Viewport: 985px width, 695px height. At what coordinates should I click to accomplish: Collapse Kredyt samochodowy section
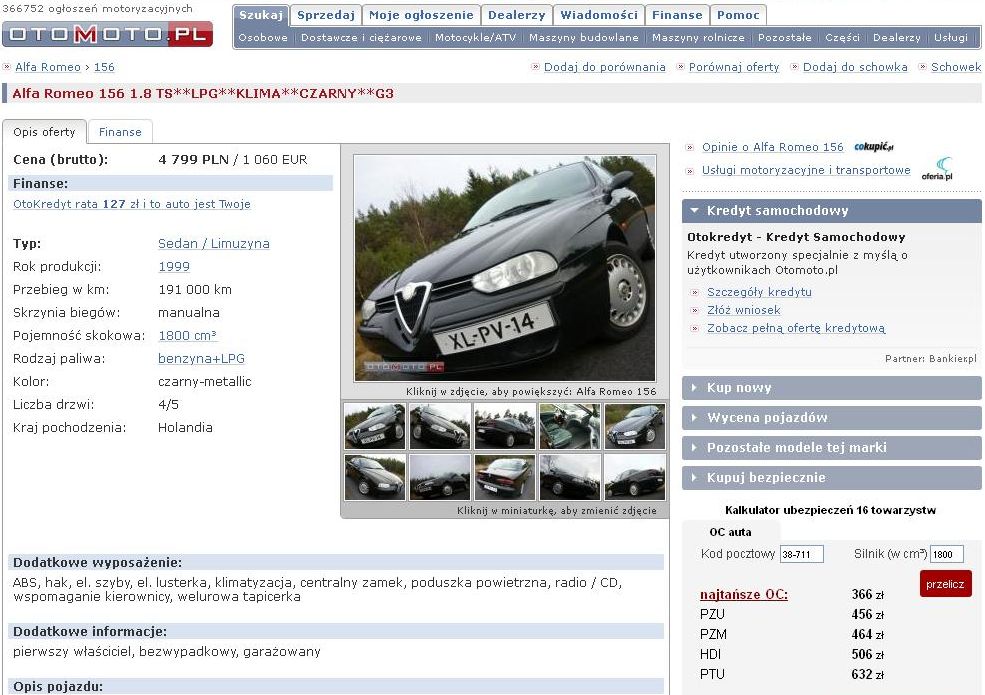832,211
